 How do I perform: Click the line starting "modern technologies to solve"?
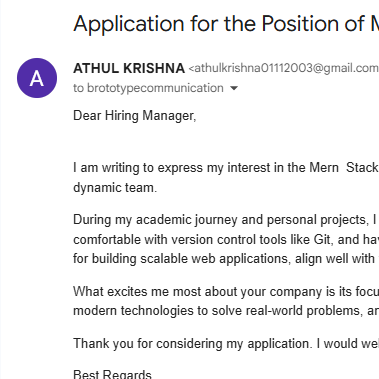pos(226,311)
